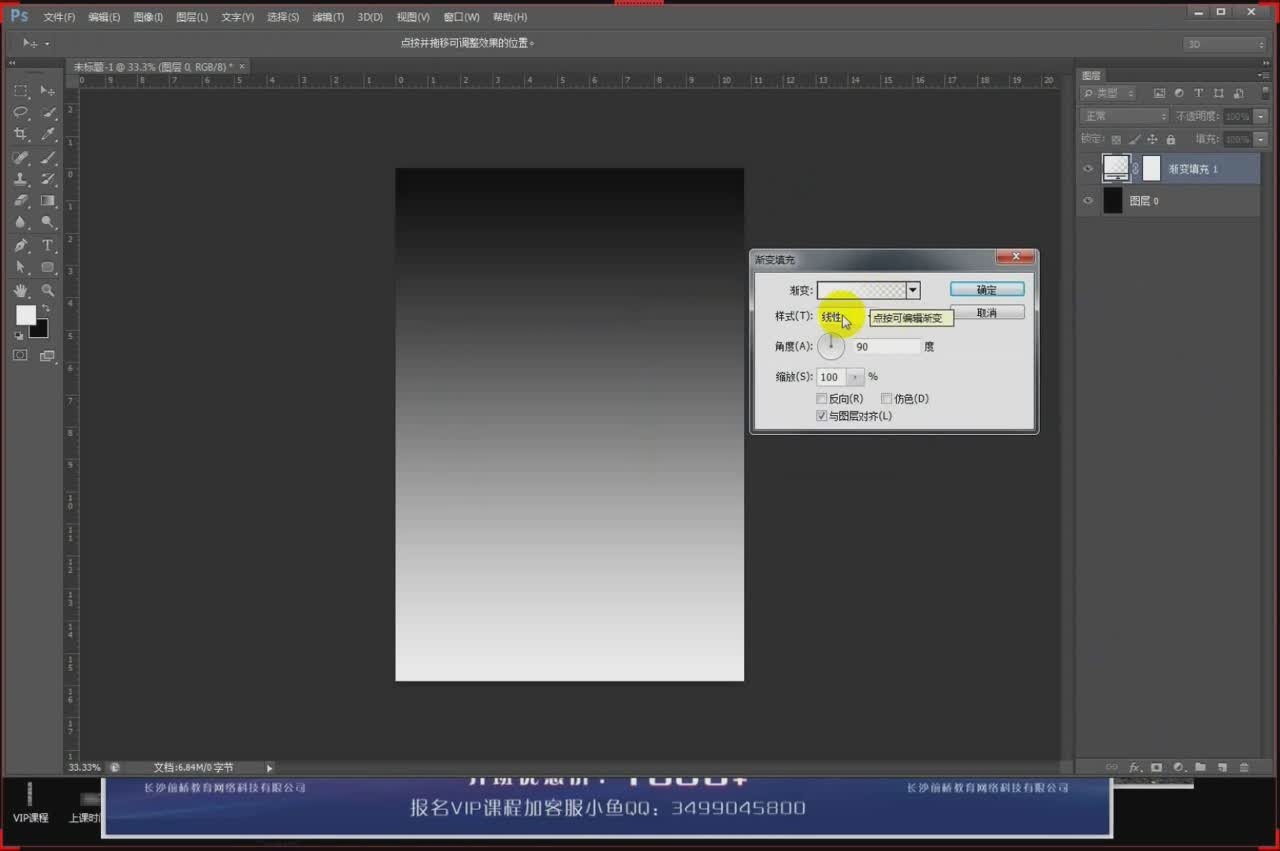
Task: Open the 图层(L) menu
Action: [192, 17]
